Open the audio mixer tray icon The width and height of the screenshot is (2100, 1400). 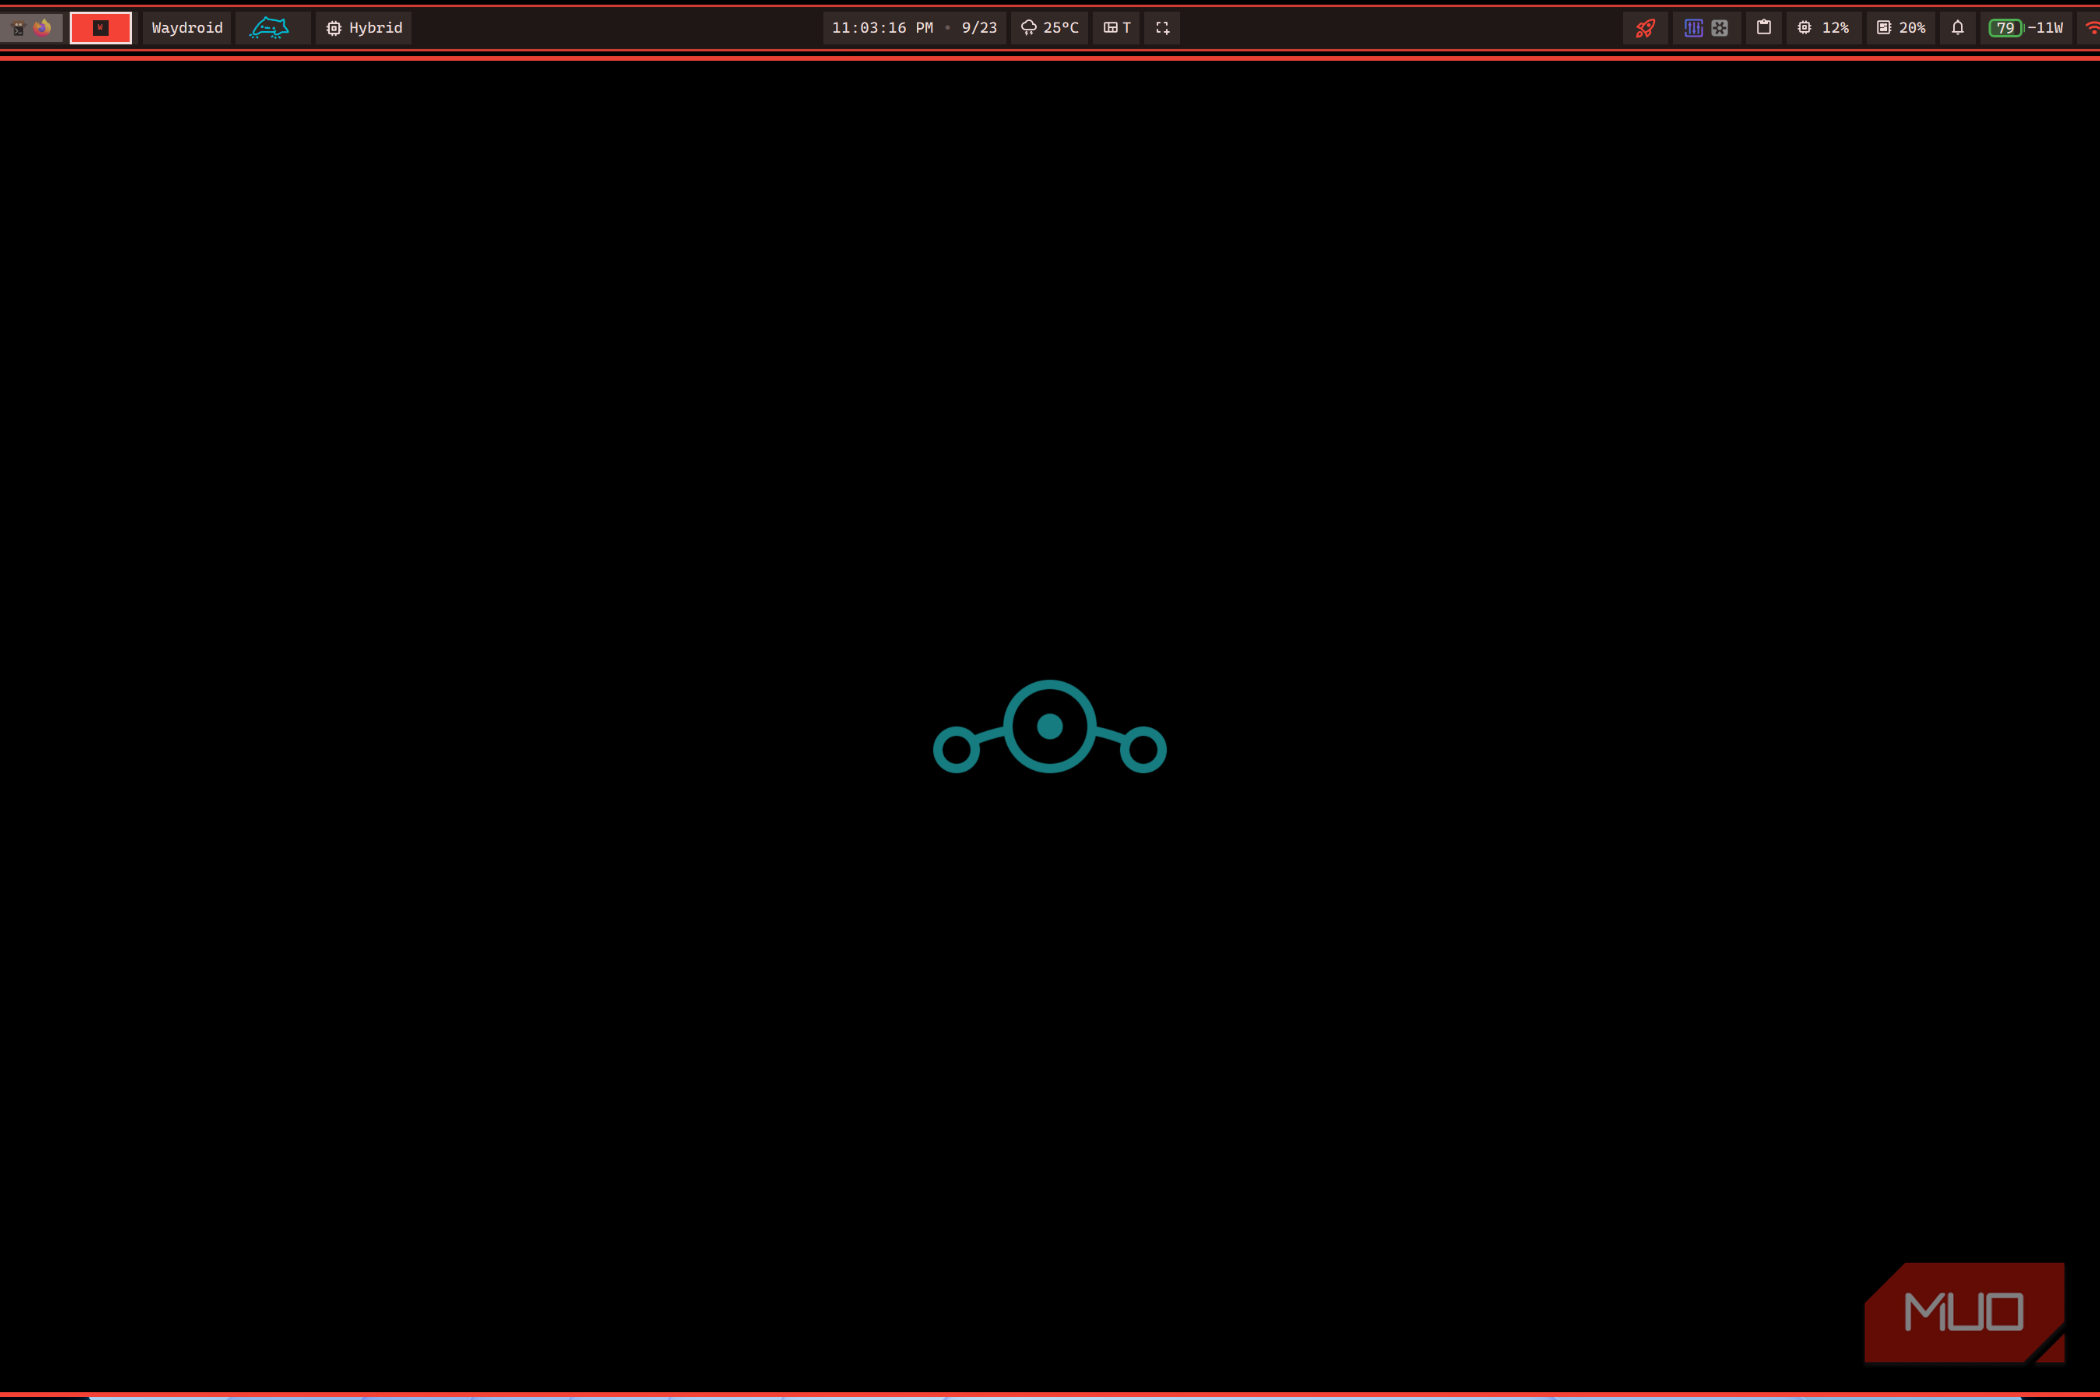1693,28
